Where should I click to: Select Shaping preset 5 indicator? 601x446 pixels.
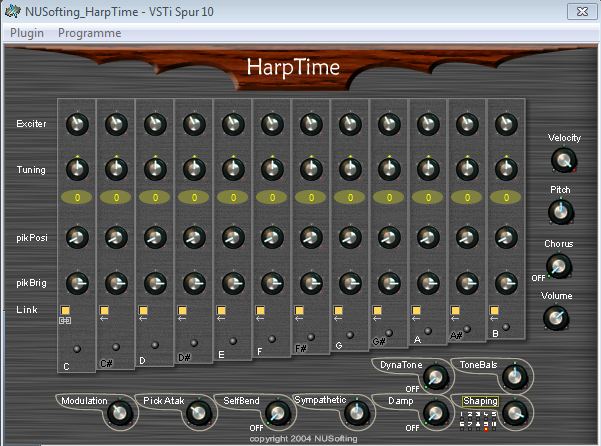click(x=494, y=419)
